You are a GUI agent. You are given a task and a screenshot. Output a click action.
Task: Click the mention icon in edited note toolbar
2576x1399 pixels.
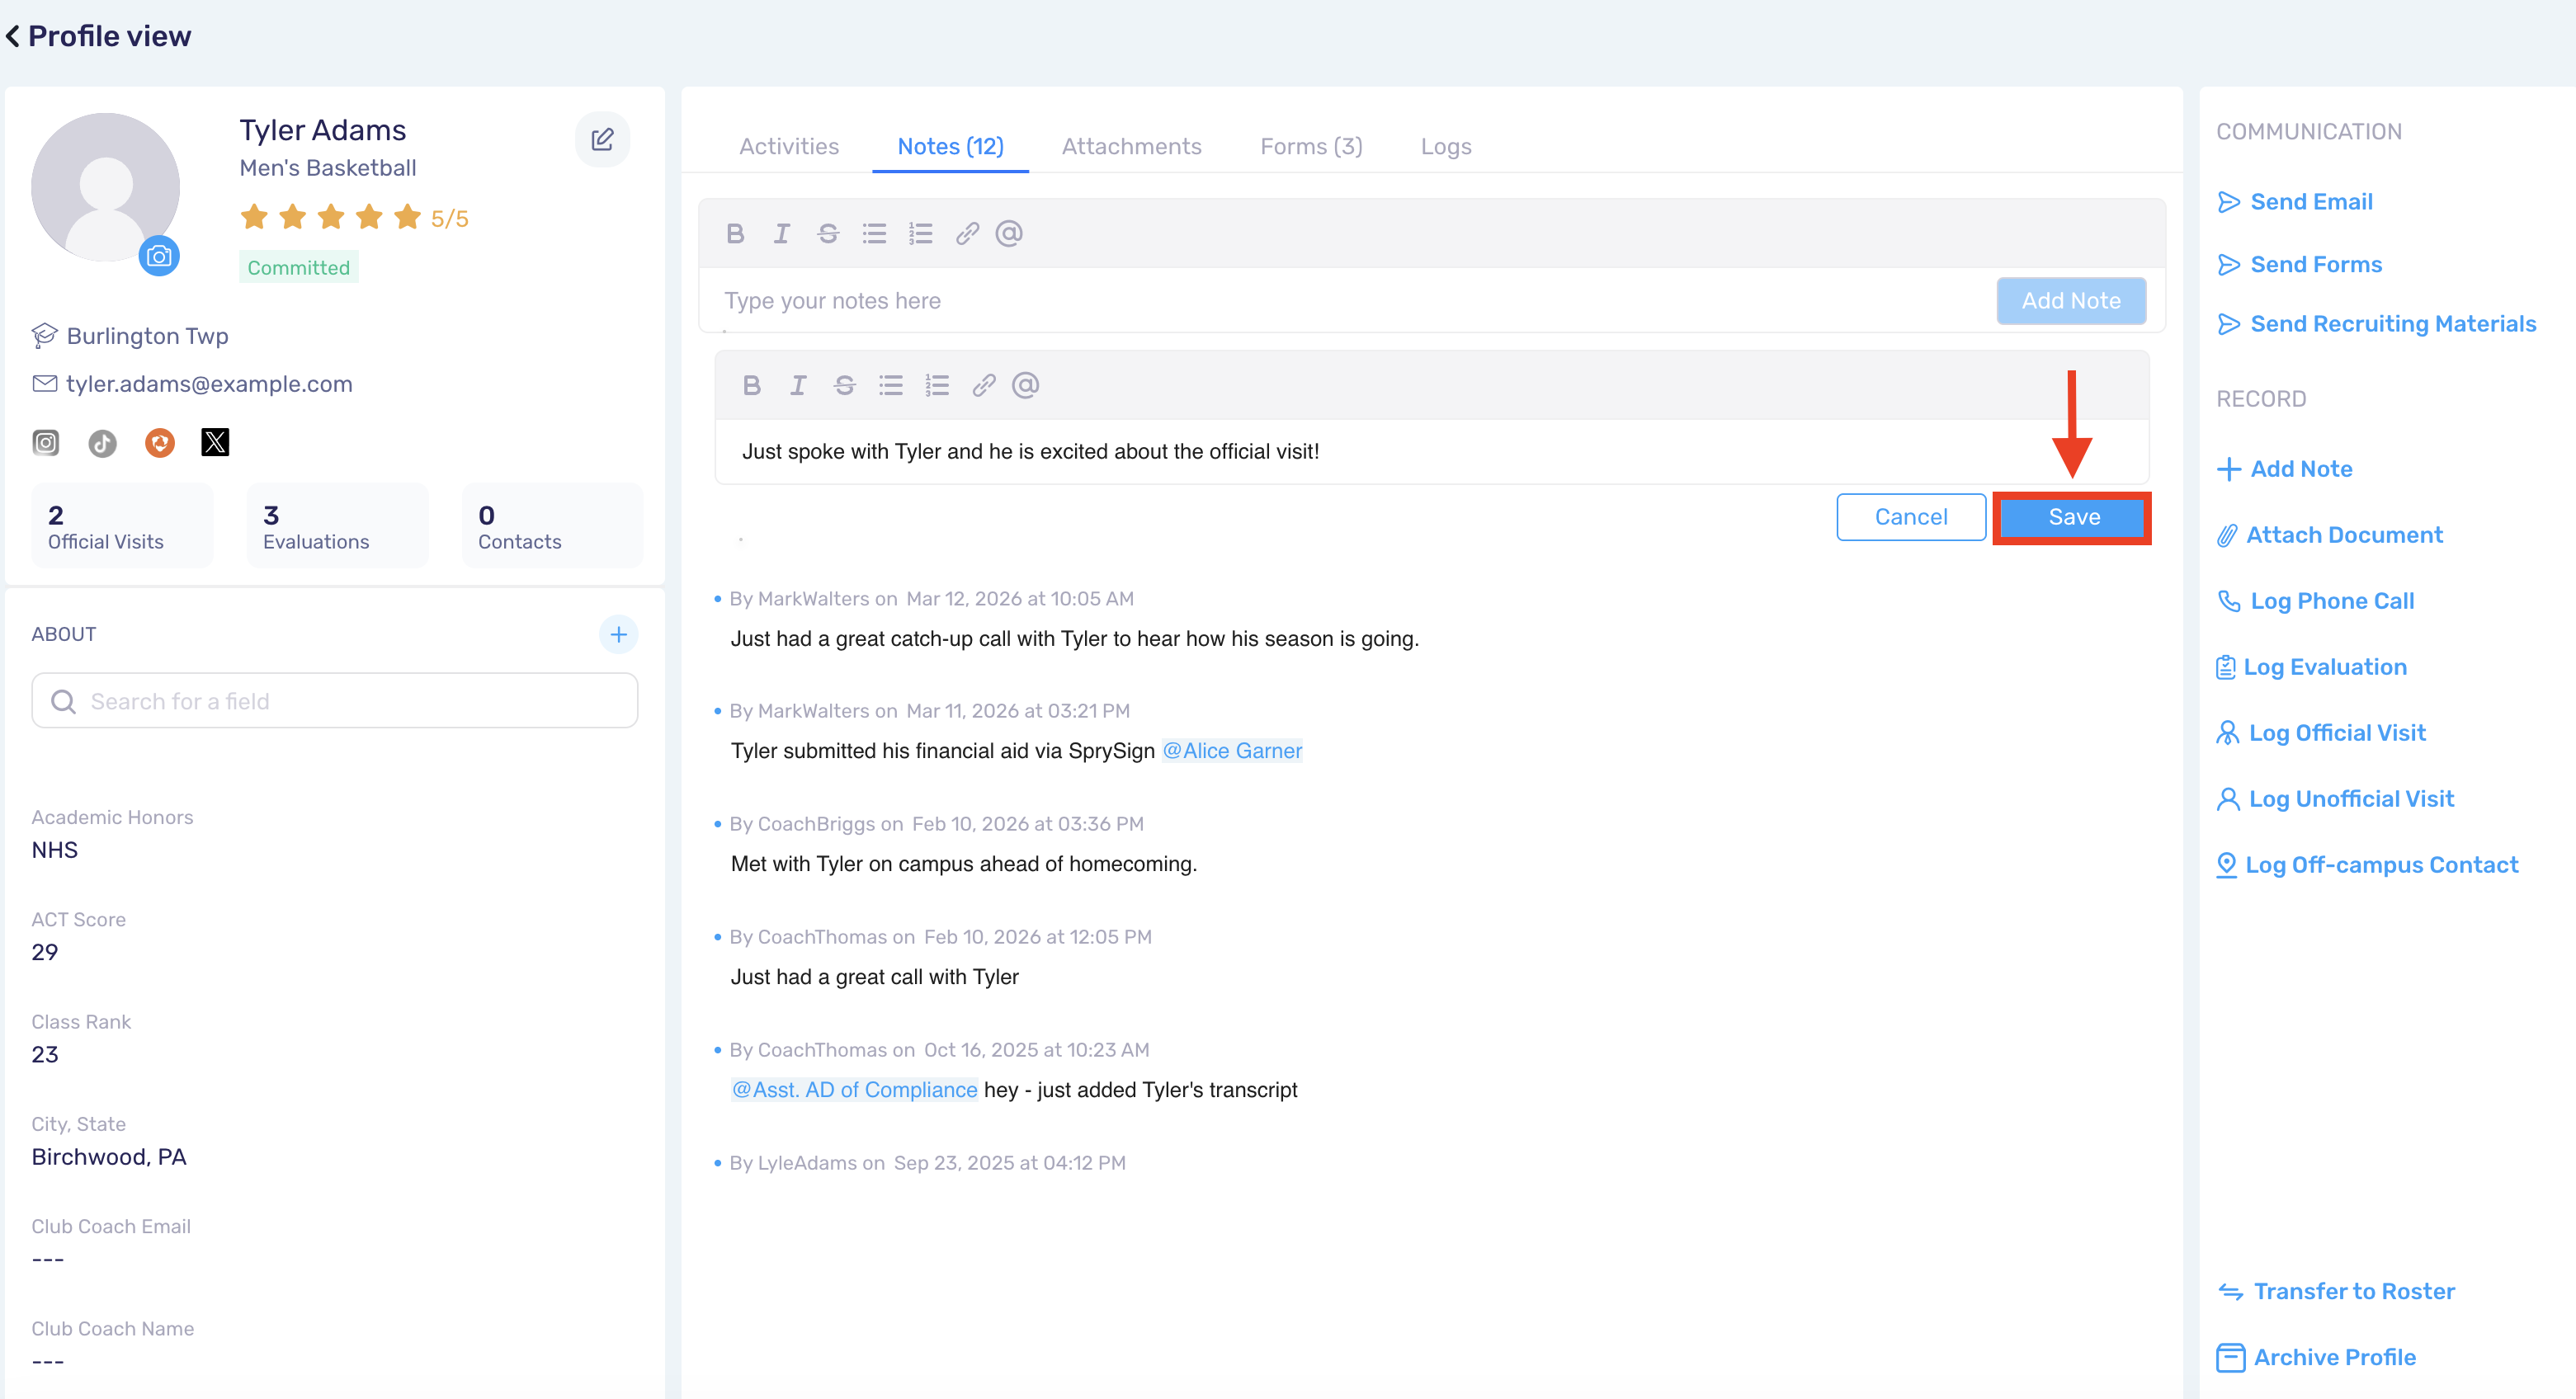(x=1026, y=385)
